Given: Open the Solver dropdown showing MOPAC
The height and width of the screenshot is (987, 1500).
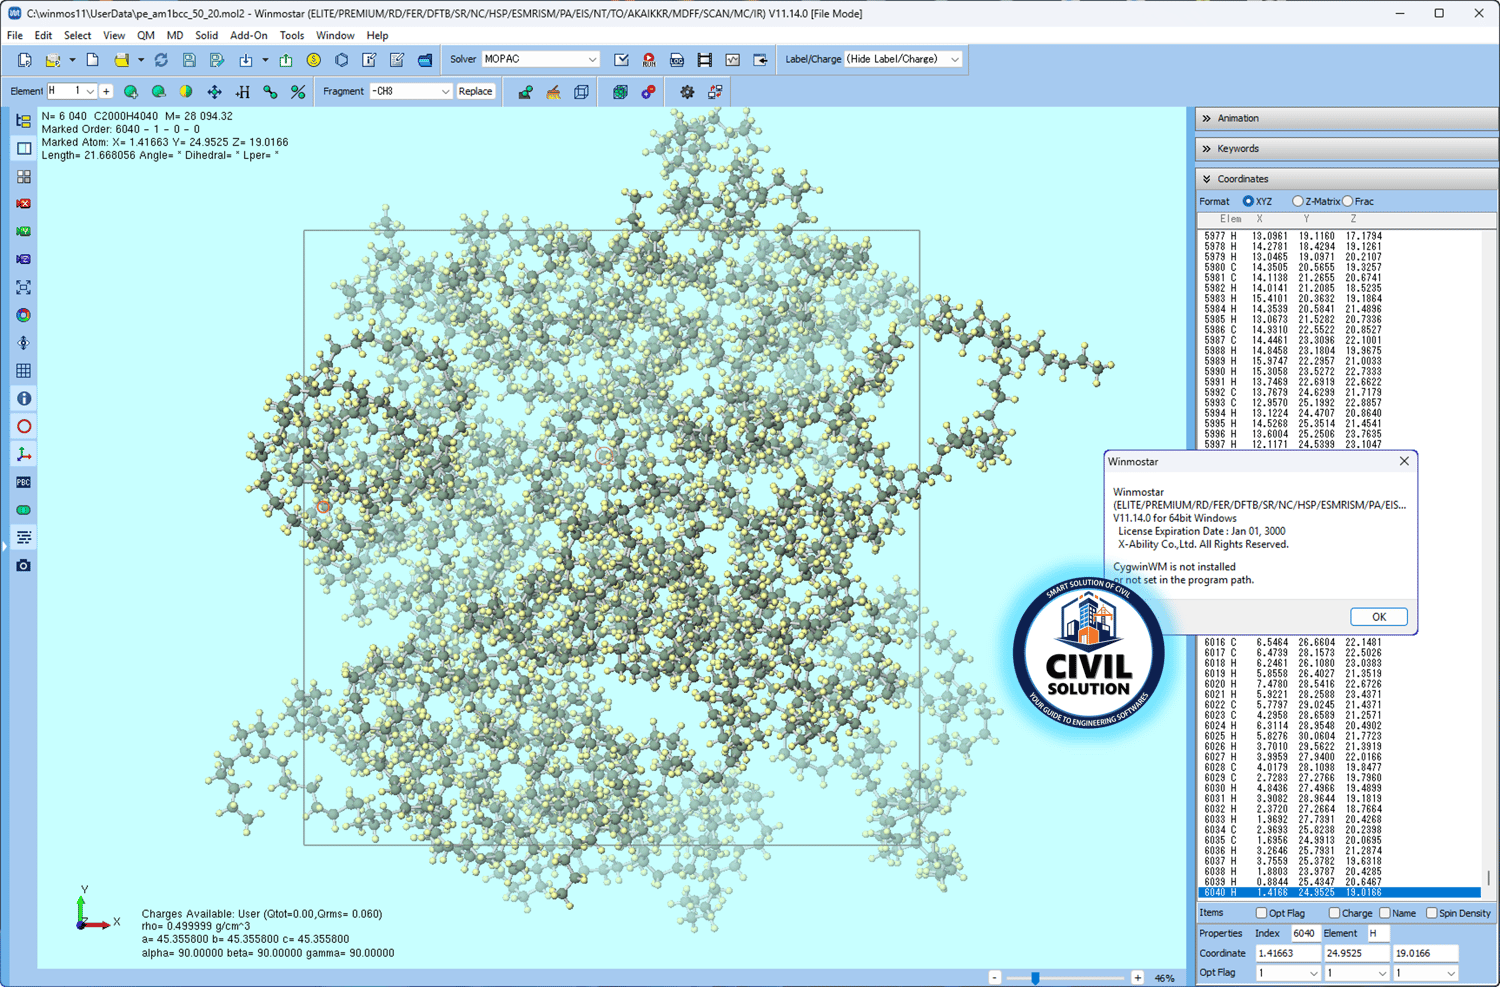Looking at the screenshot, I should pos(540,60).
